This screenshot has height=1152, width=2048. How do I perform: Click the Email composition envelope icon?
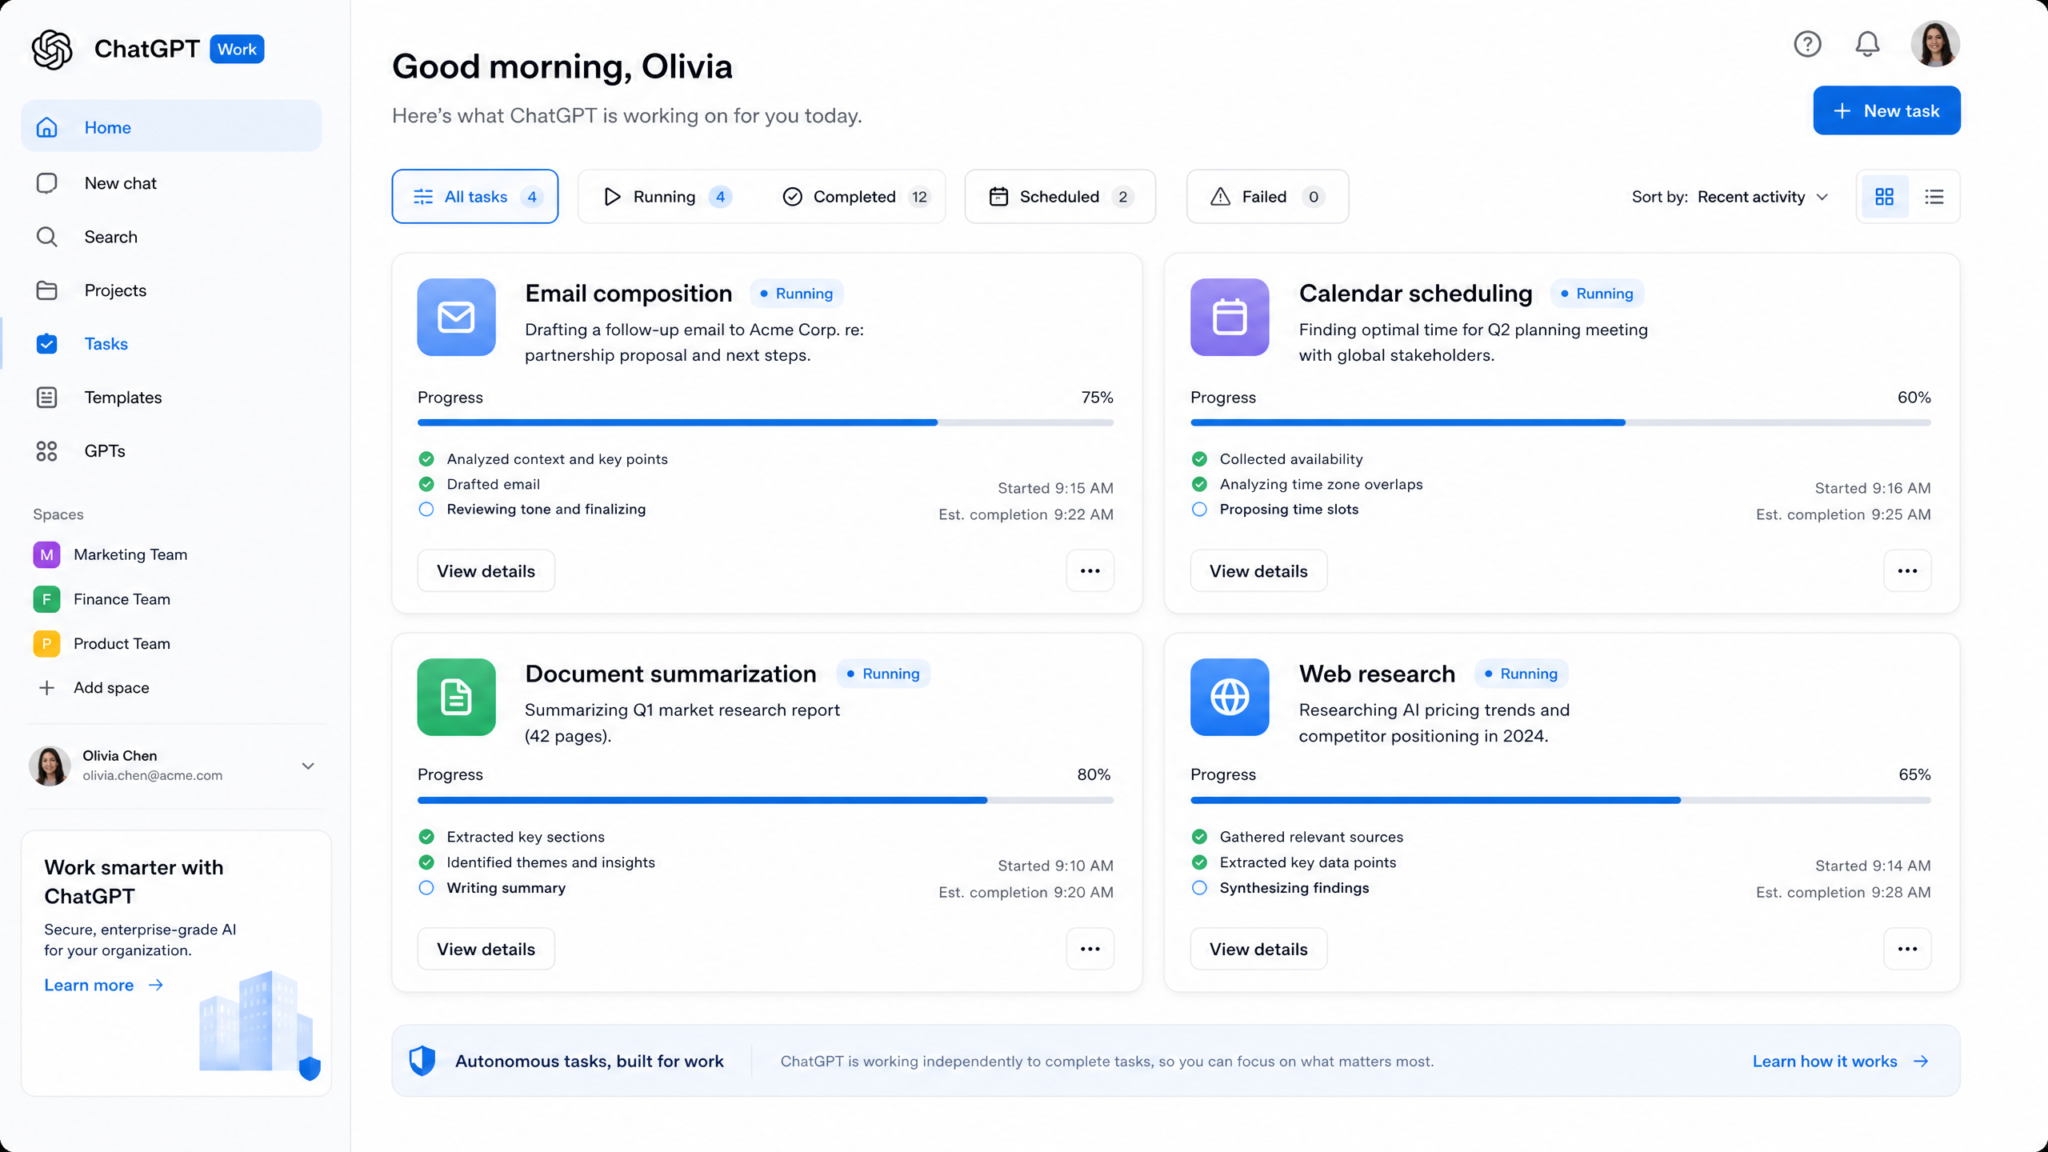[456, 317]
